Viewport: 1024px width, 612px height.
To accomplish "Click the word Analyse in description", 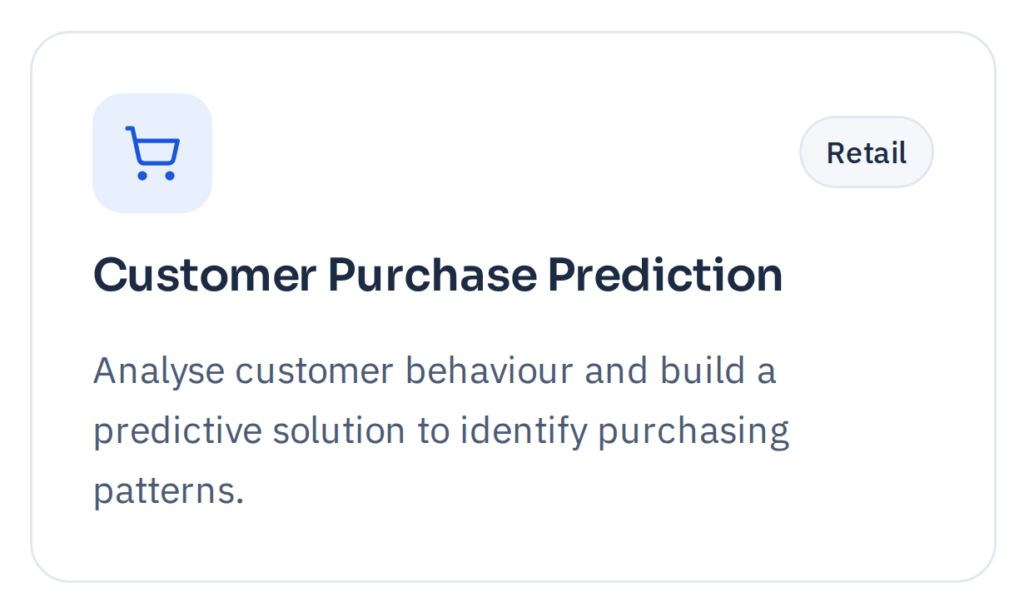I will 159,372.
